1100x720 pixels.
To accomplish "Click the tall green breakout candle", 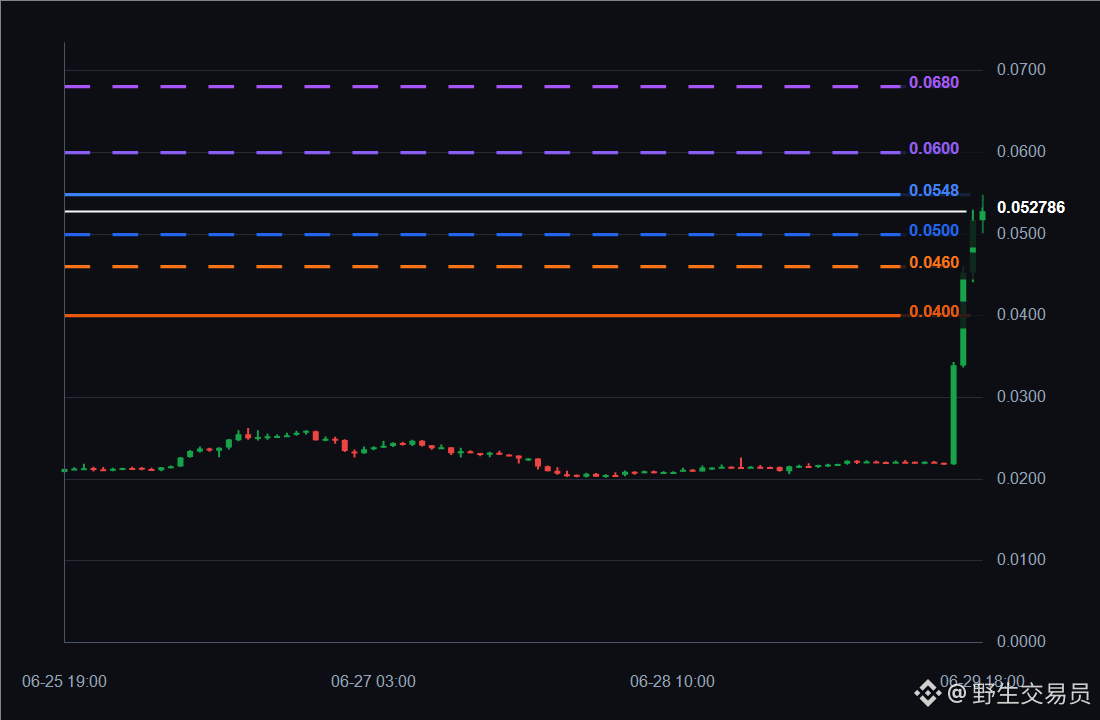I will tap(953, 414).
